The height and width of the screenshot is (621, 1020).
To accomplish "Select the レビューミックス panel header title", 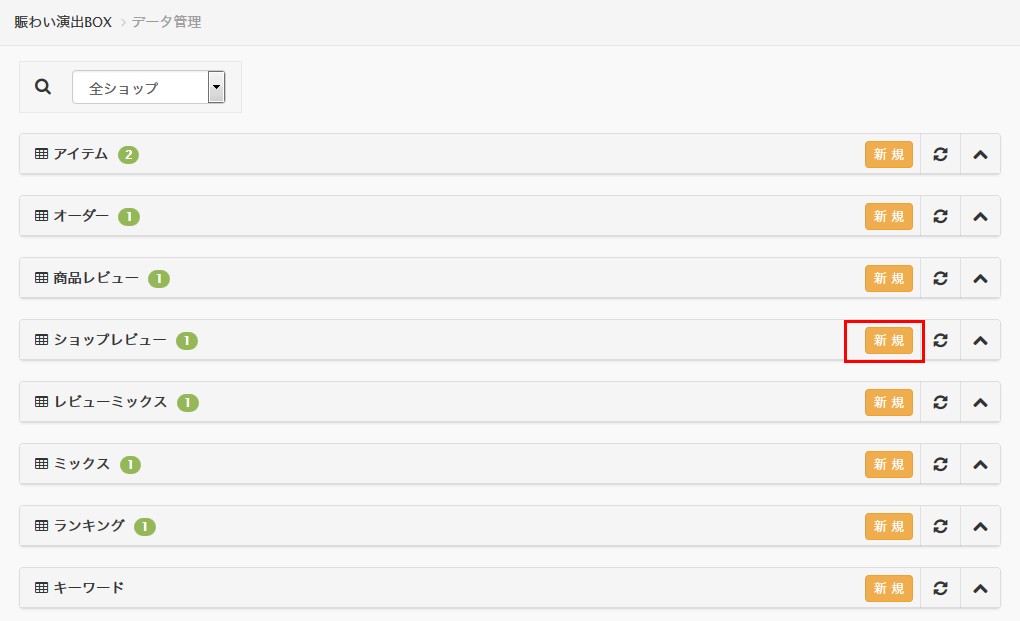I will tap(110, 402).
